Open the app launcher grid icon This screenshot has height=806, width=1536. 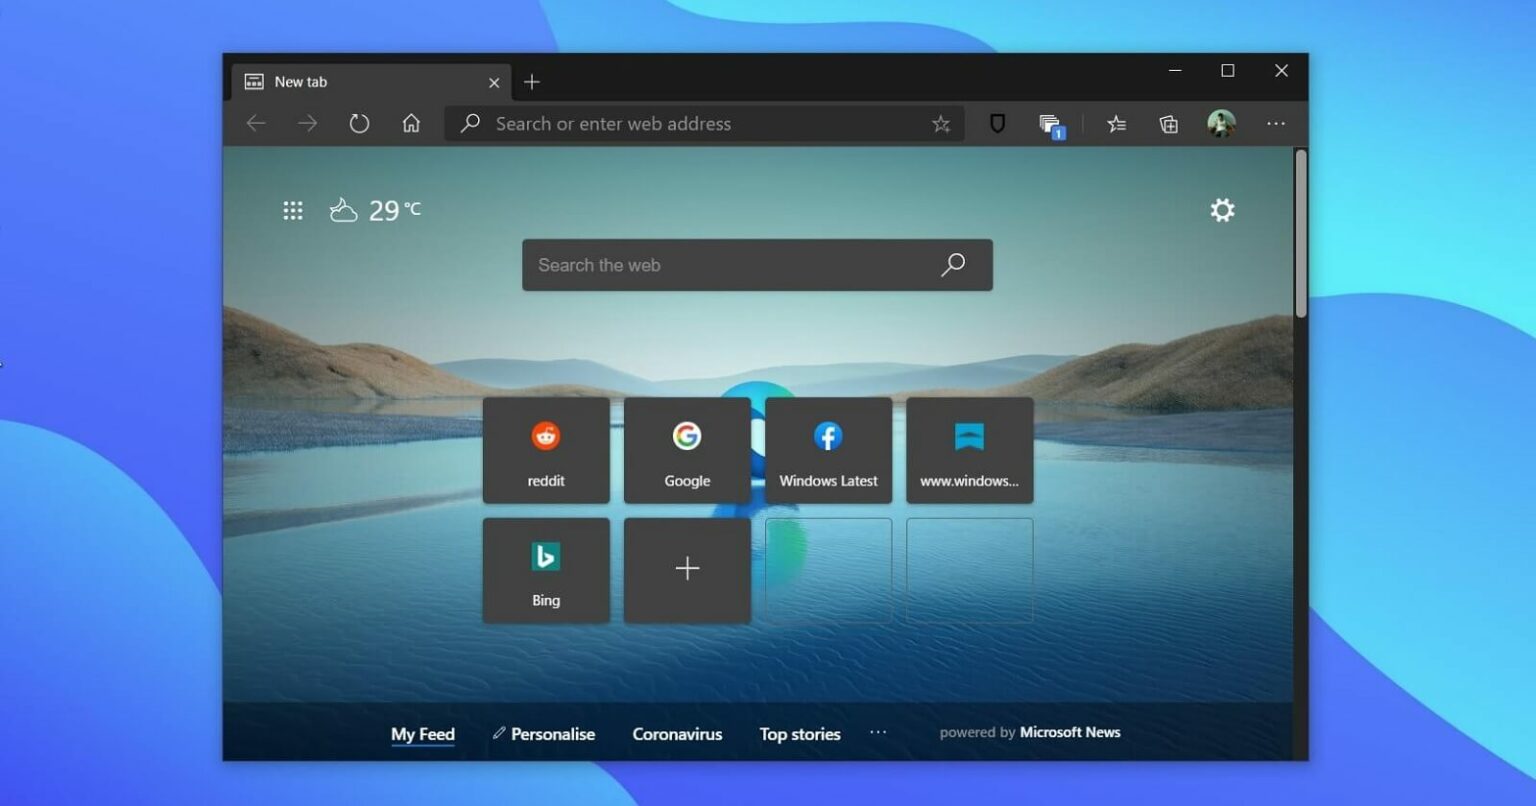pos(293,210)
